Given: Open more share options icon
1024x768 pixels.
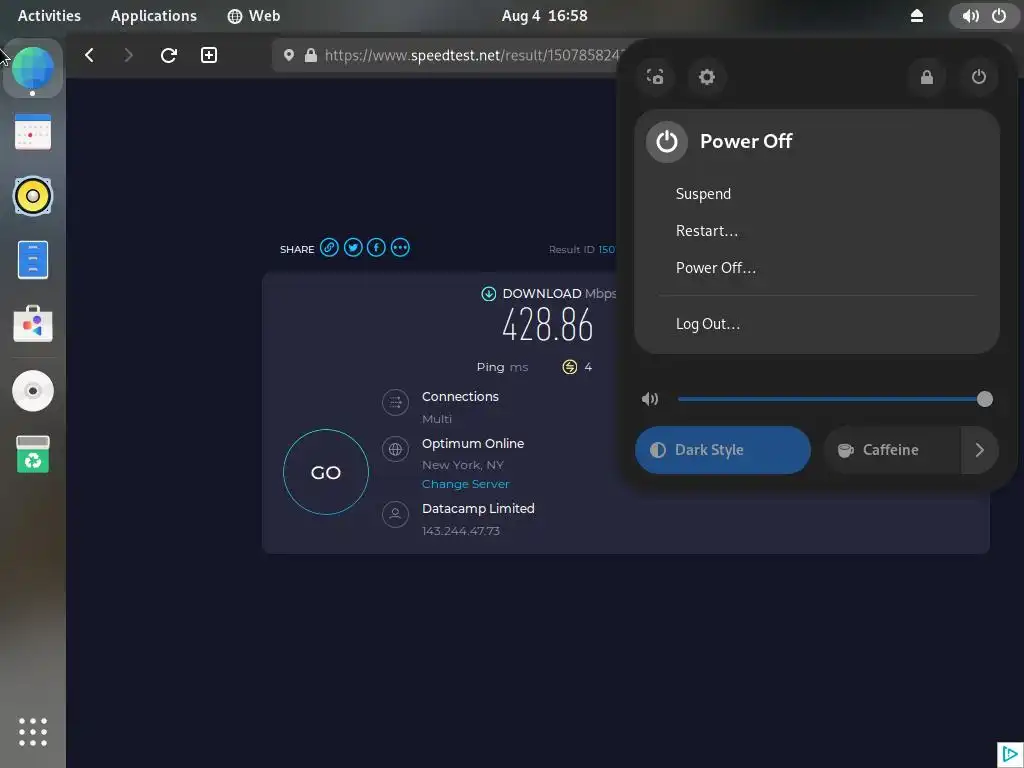Looking at the screenshot, I should [400, 248].
